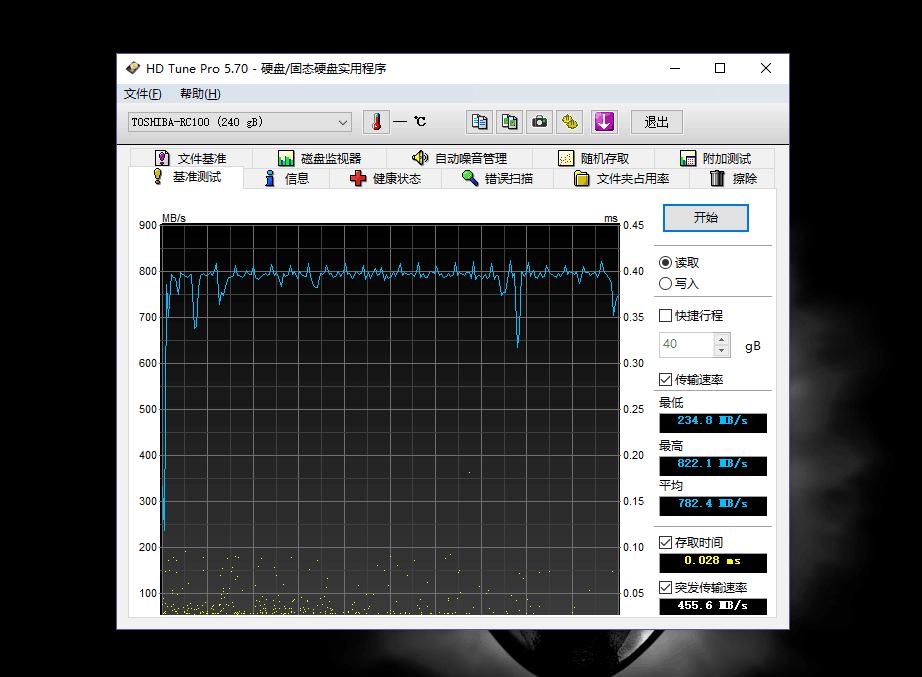Click the camera screenshot icon

tap(539, 121)
